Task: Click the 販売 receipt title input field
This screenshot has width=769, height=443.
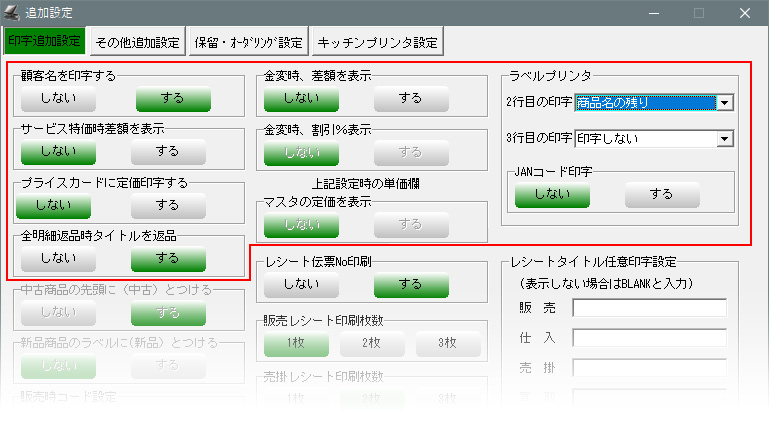Action: [x=649, y=308]
